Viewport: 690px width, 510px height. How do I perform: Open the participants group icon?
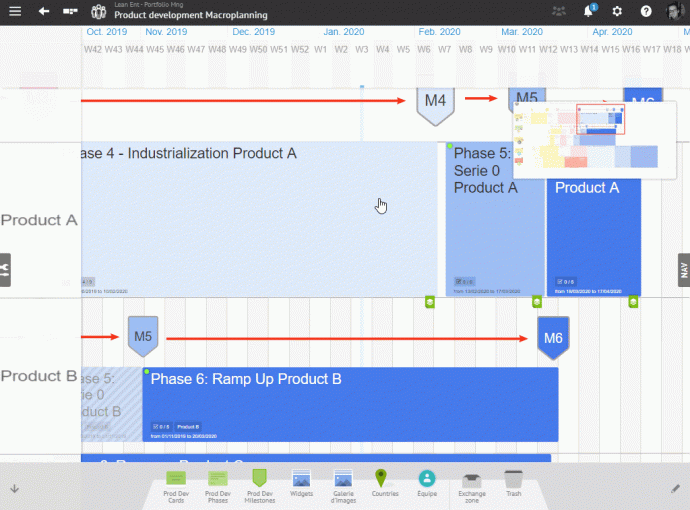click(x=559, y=11)
